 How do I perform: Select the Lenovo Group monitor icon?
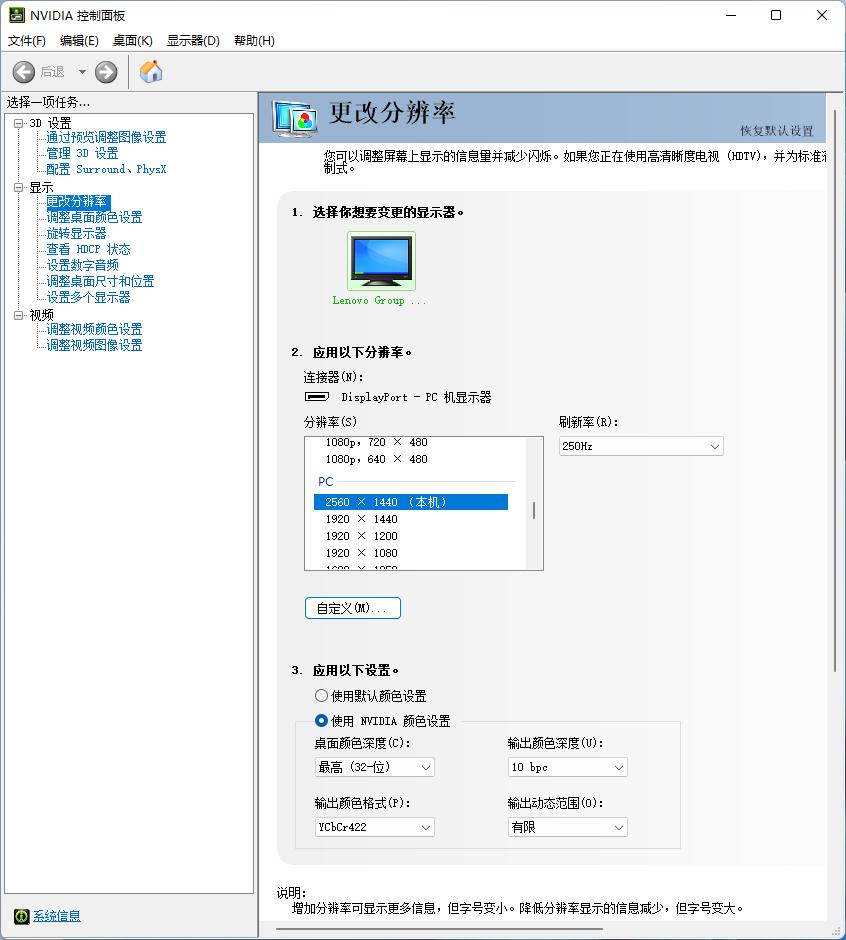pos(380,258)
